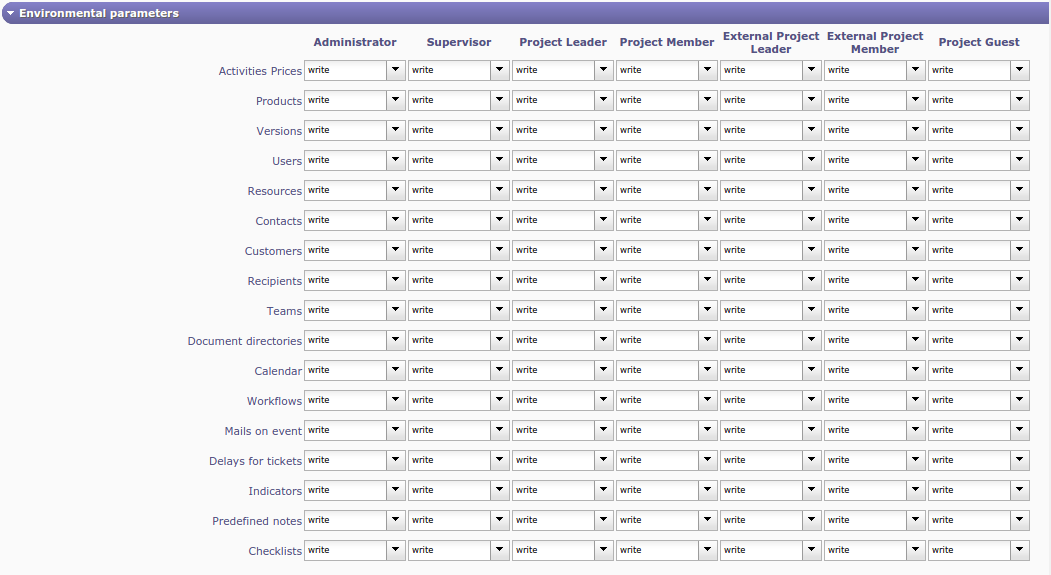Screen dimensions: 1051x575
Task: Click the Resources row label
Action: click(x=275, y=192)
